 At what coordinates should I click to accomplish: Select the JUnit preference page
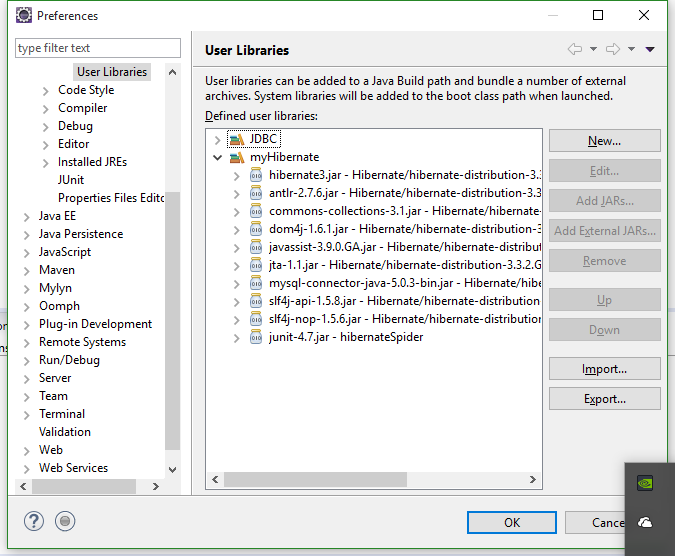71,180
